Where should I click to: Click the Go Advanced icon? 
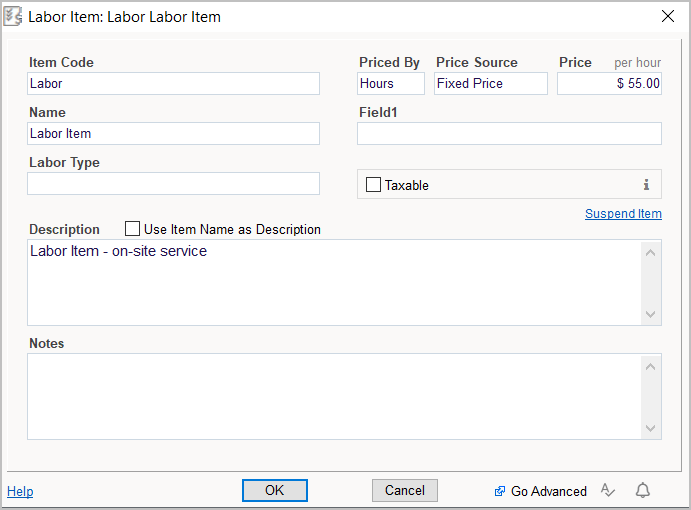pyautogui.click(x=500, y=491)
